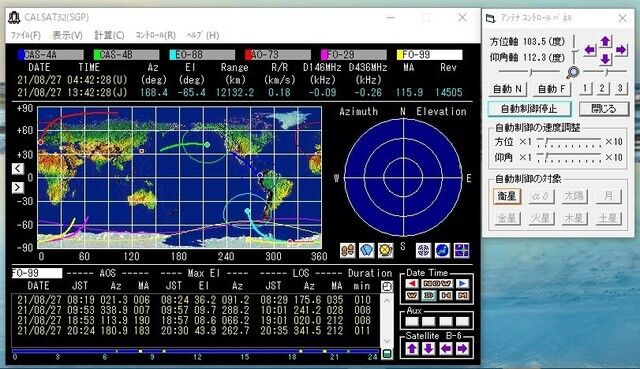Choose the H time-step unit
This screenshot has height=369, width=640.
(x=446, y=295)
